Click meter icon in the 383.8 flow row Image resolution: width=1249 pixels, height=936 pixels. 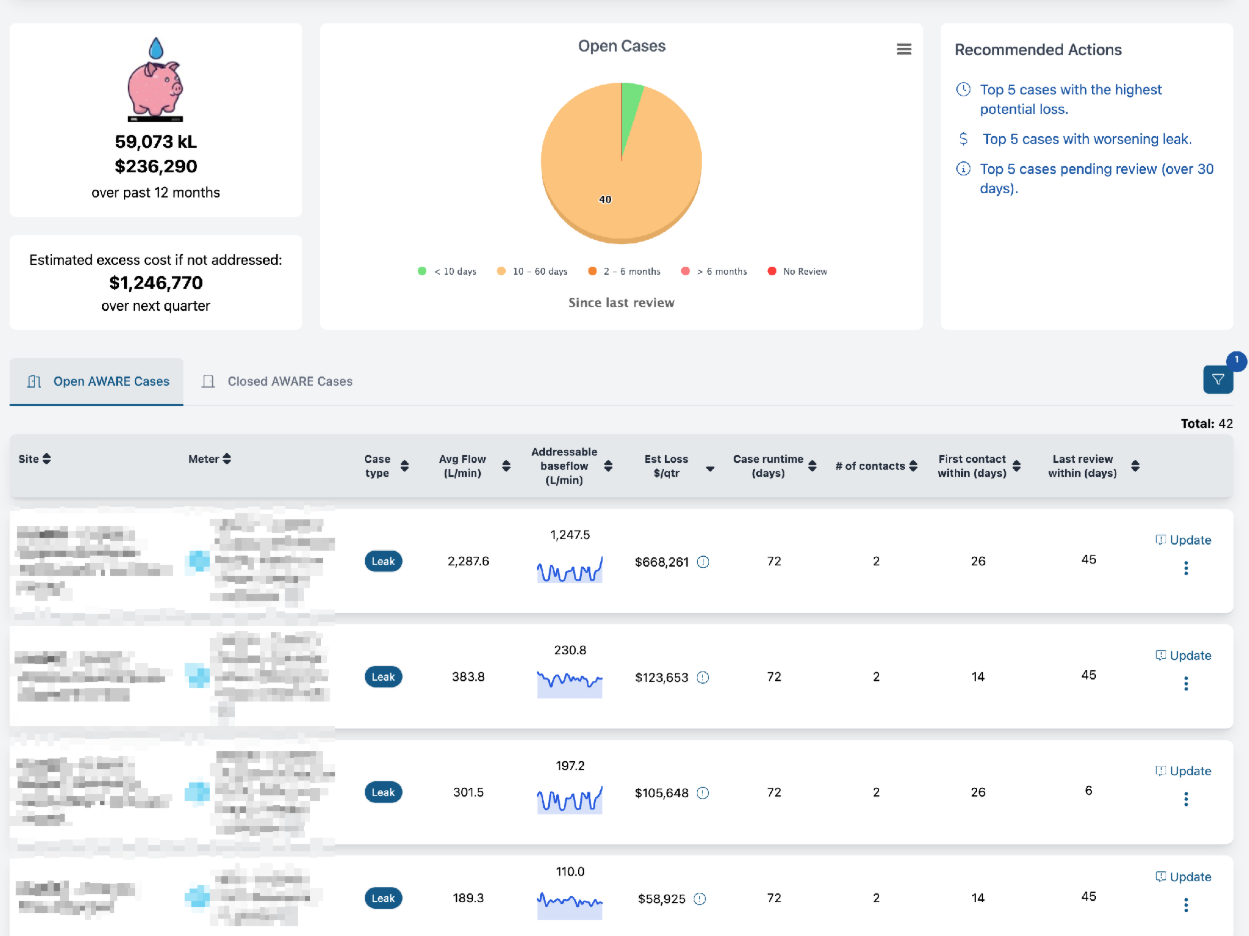(199, 677)
